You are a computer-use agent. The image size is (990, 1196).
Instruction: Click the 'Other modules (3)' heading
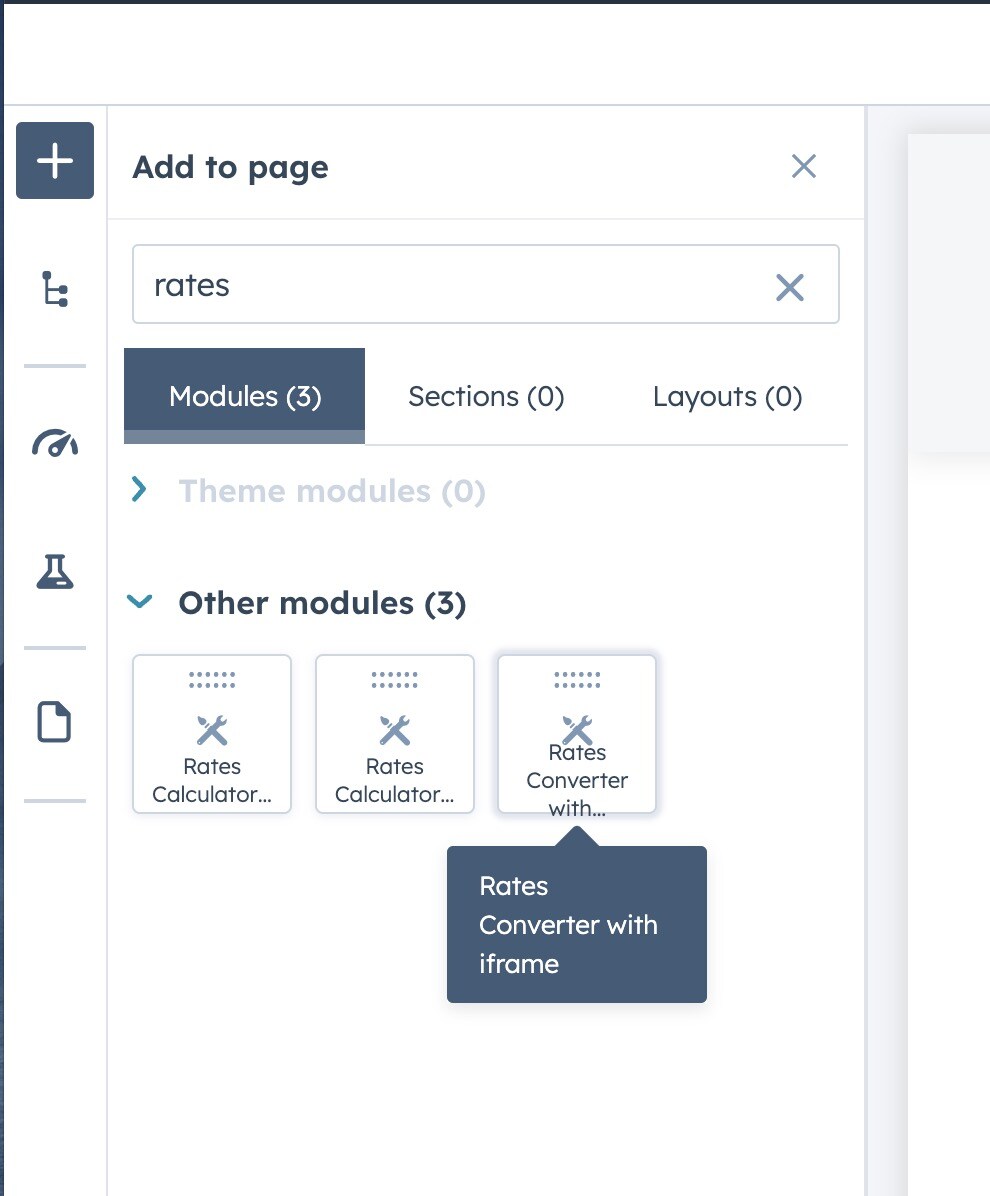click(x=321, y=603)
